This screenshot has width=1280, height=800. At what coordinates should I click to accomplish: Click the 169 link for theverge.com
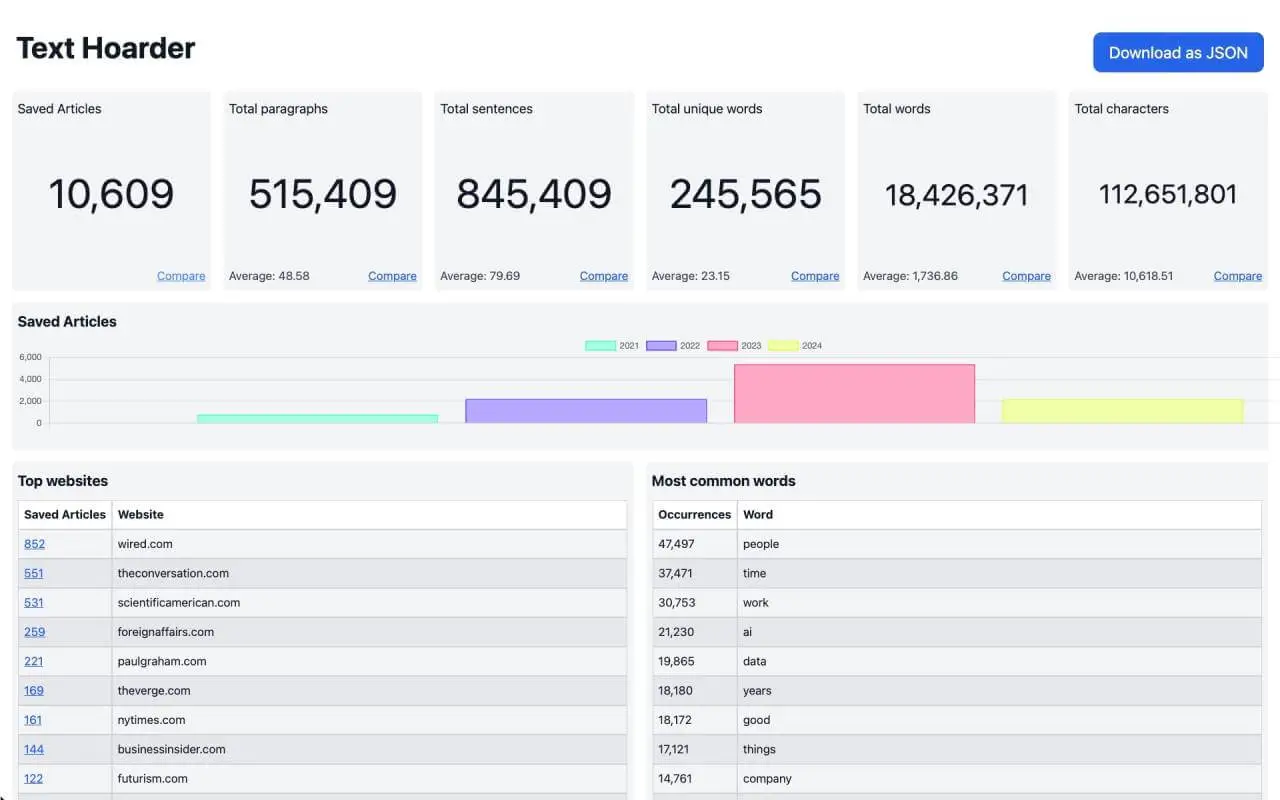click(x=34, y=690)
